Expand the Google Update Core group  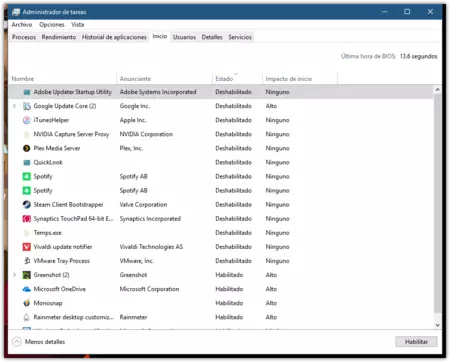click(14, 106)
